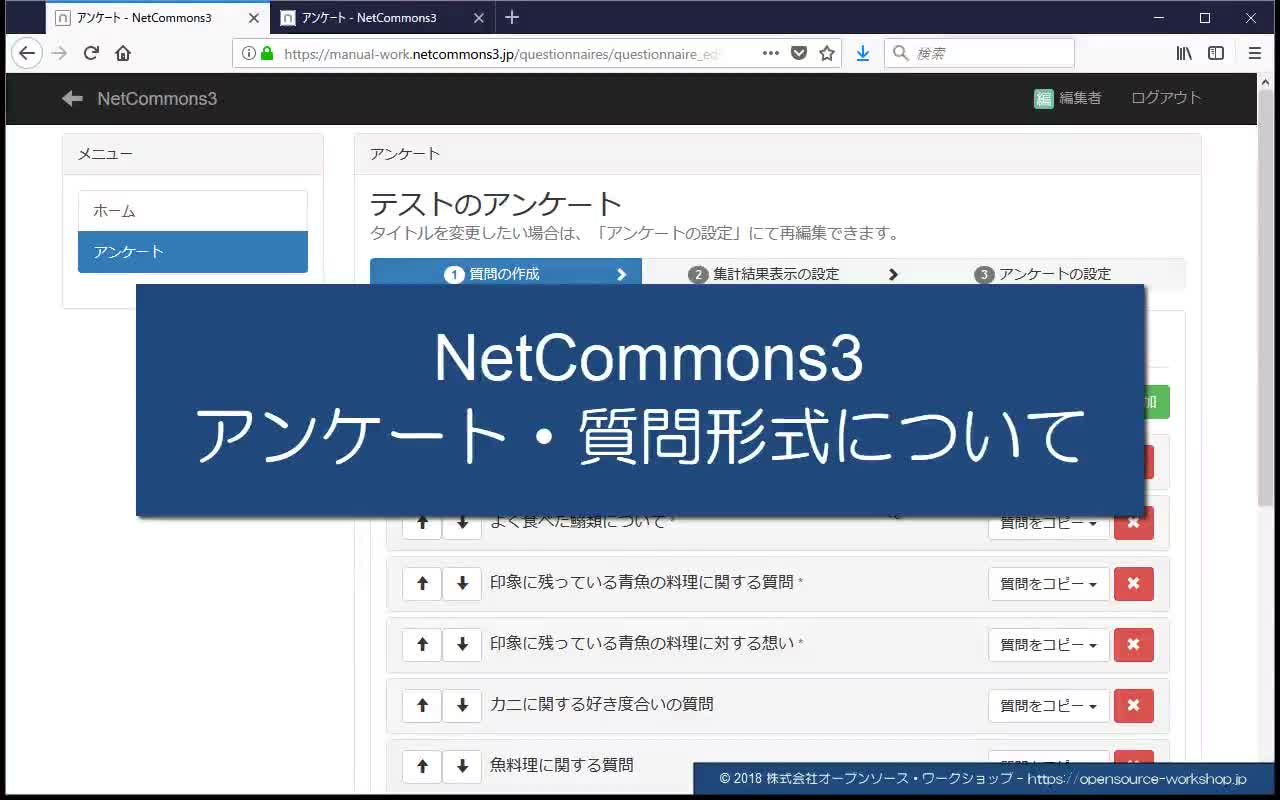
Task: Click the green padlock security icon
Action: [x=267, y=54]
